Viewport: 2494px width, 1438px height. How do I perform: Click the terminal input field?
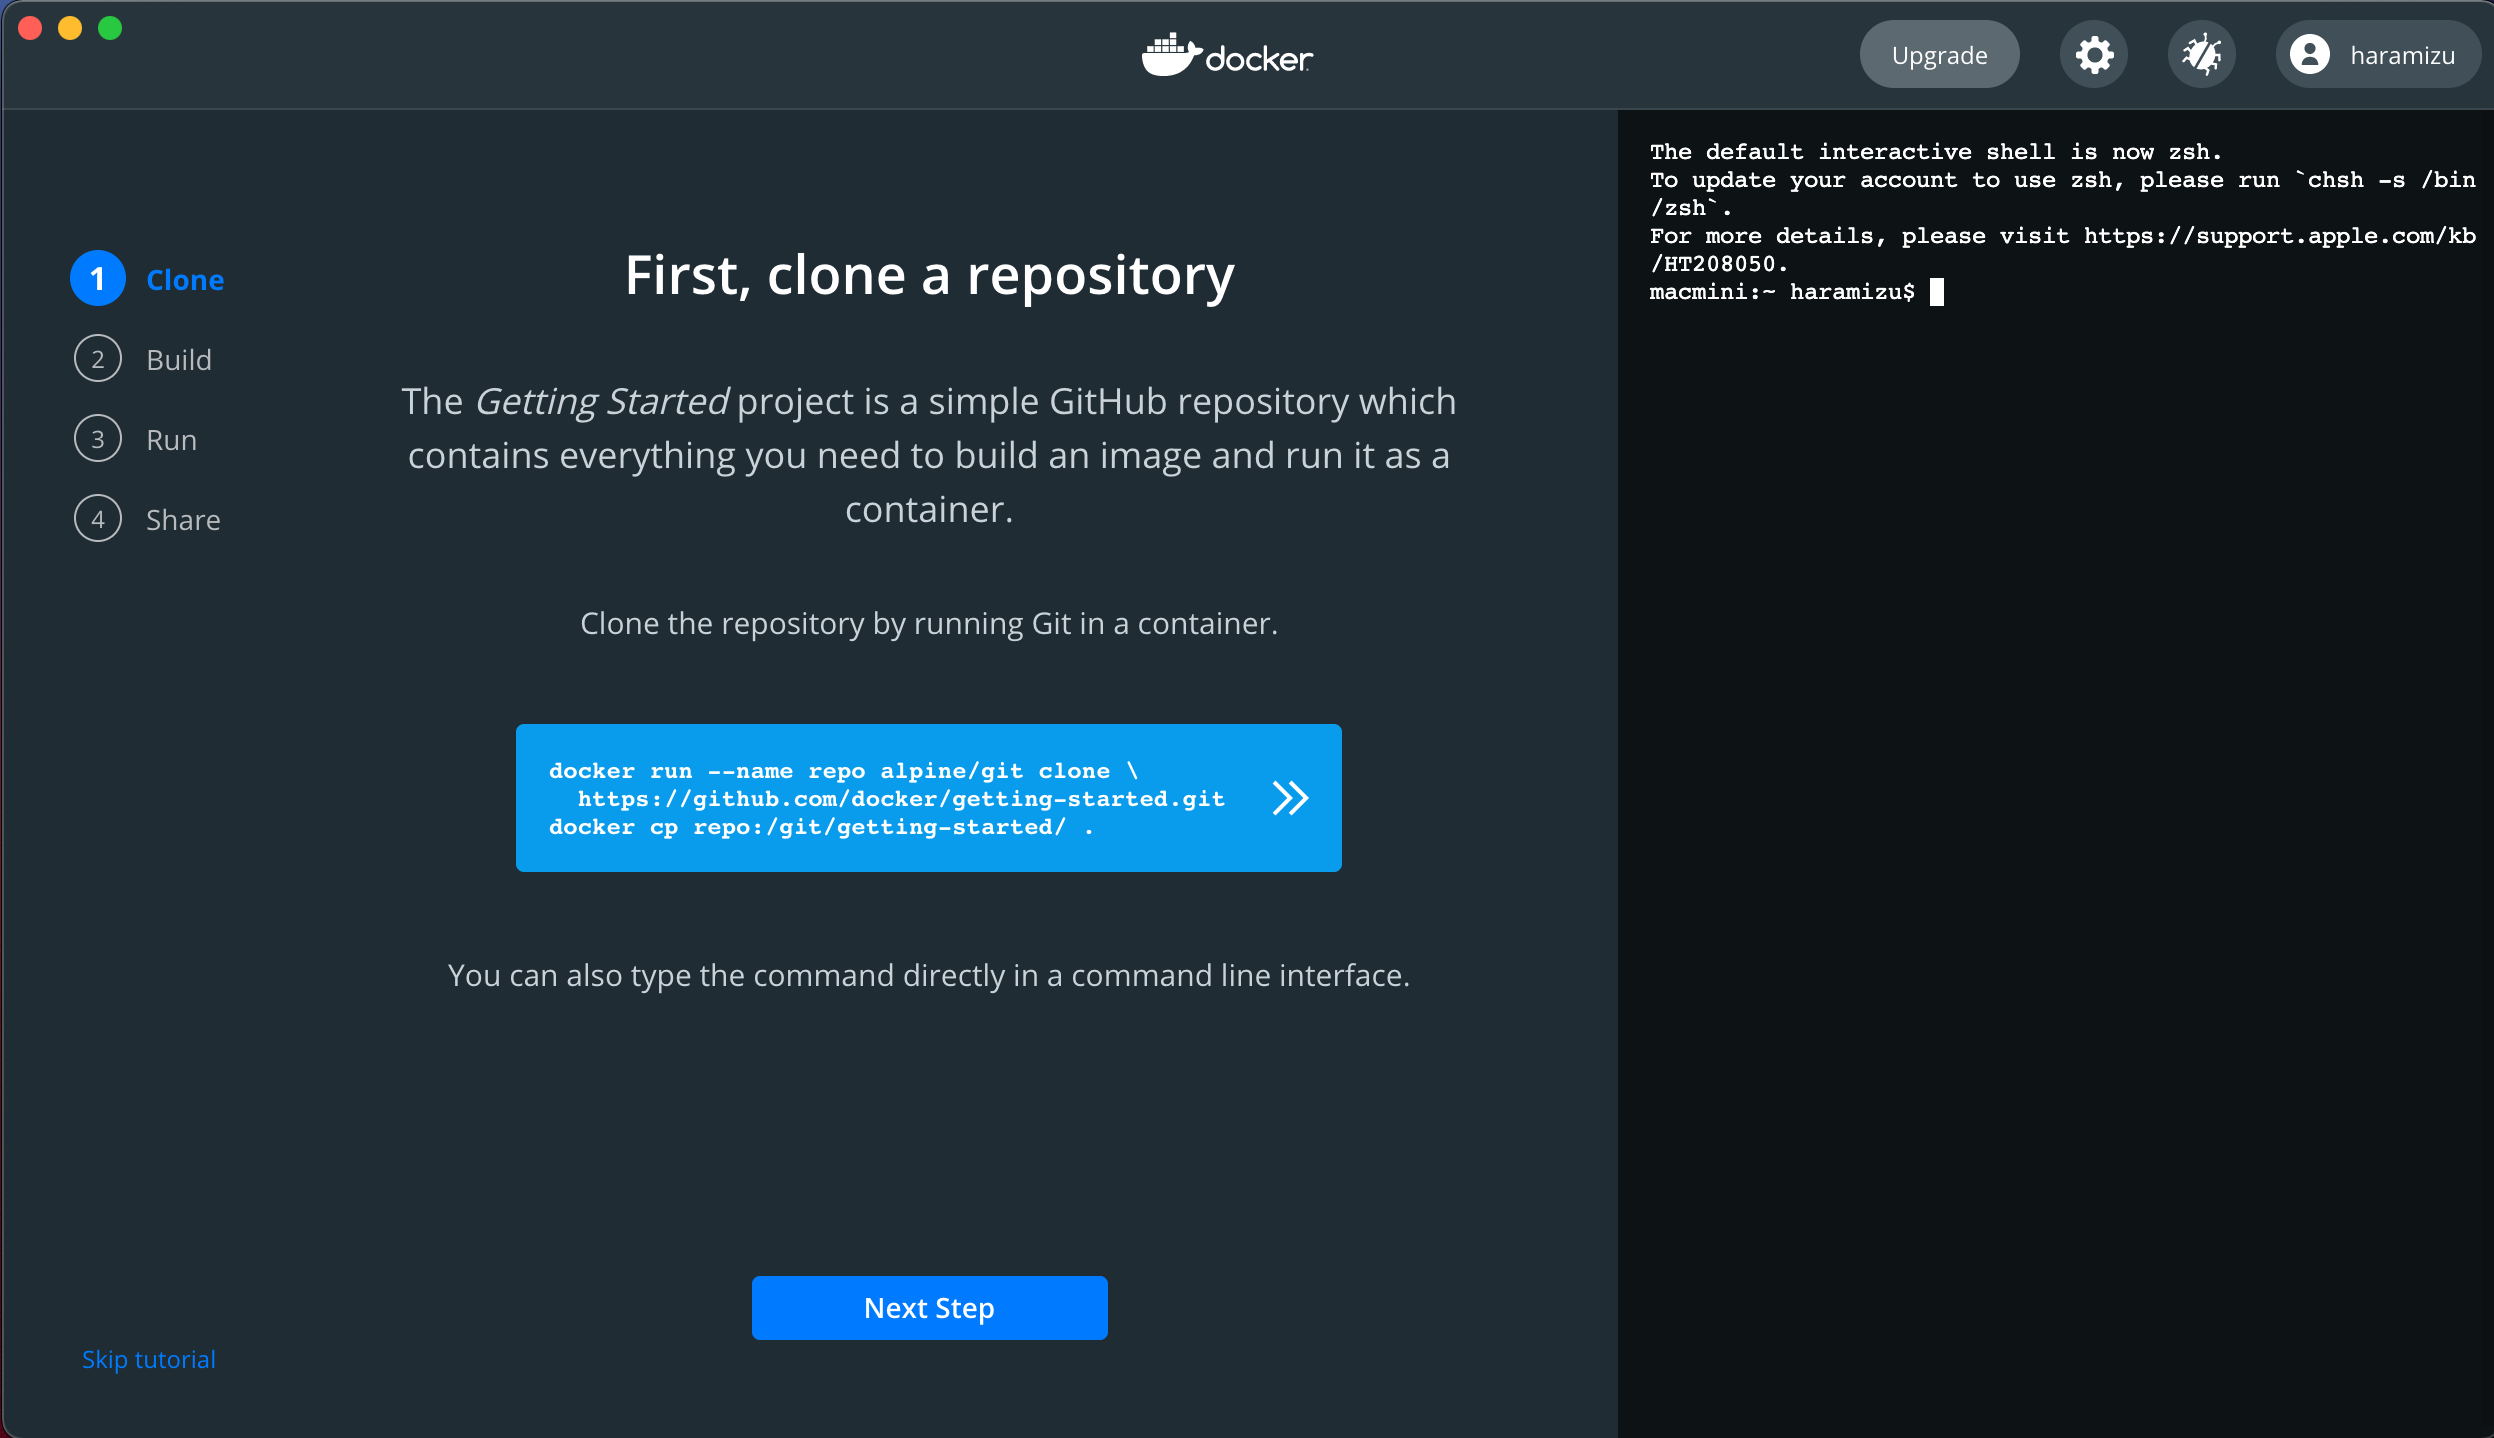(x=1937, y=291)
